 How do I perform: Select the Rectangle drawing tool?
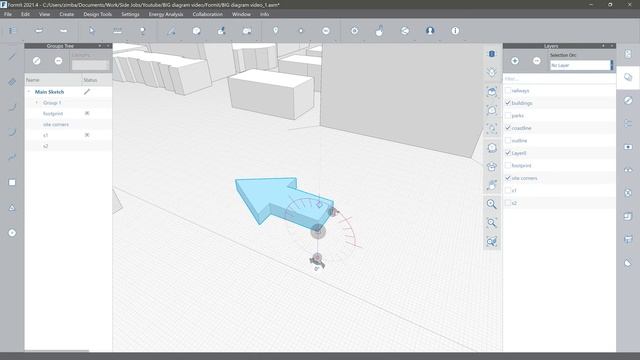pos(12,82)
